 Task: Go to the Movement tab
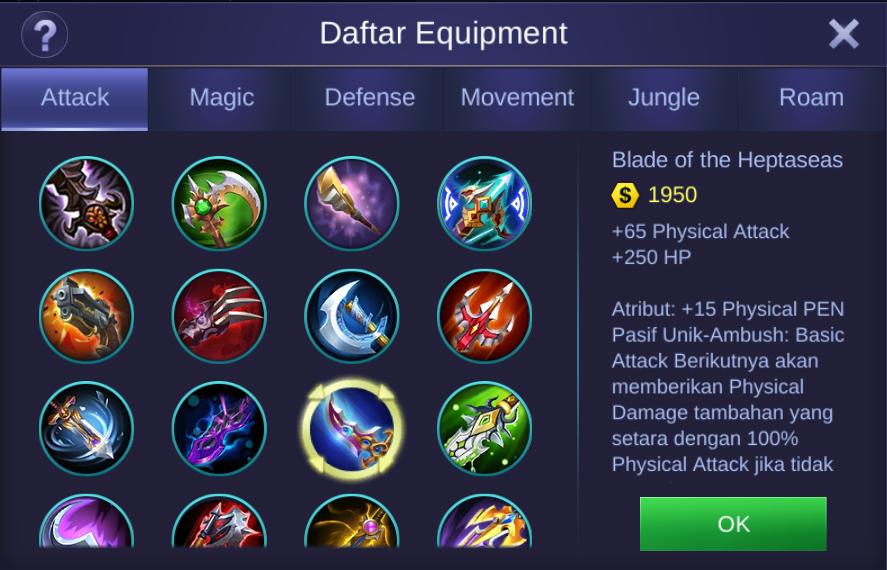pos(517,98)
